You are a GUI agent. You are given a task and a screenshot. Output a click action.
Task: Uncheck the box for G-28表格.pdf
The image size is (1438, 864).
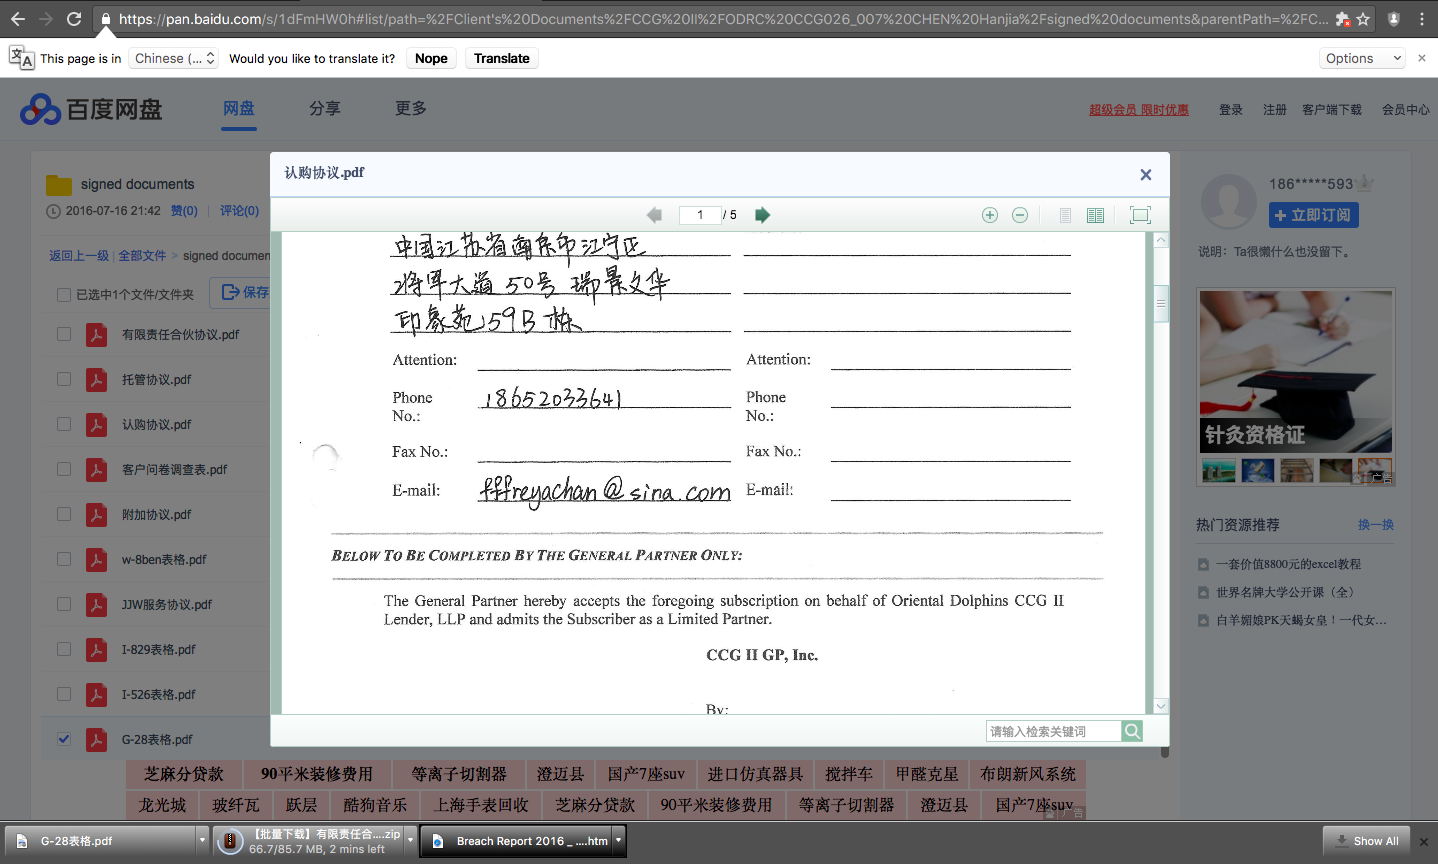(x=64, y=739)
